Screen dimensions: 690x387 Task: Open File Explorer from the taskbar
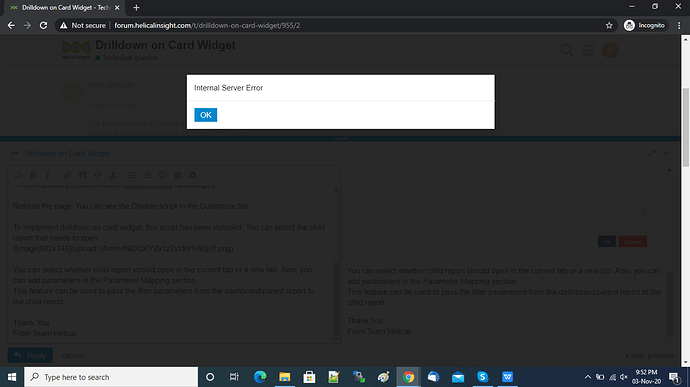point(285,377)
